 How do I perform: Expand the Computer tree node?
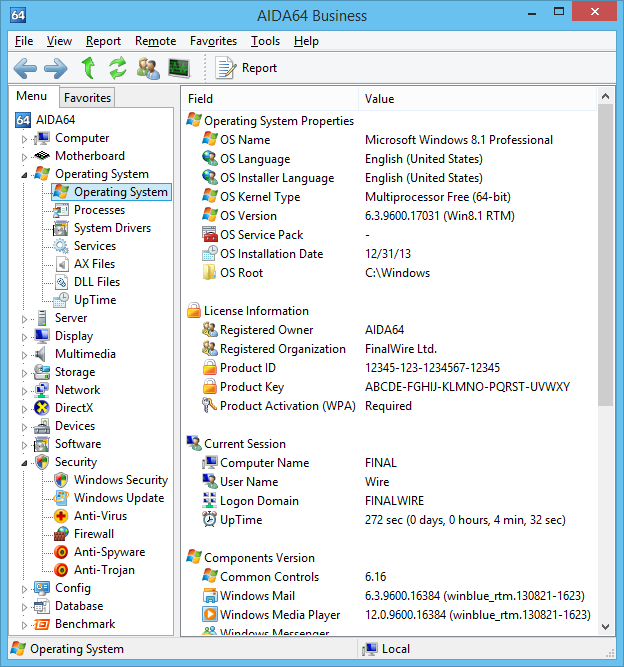25,139
